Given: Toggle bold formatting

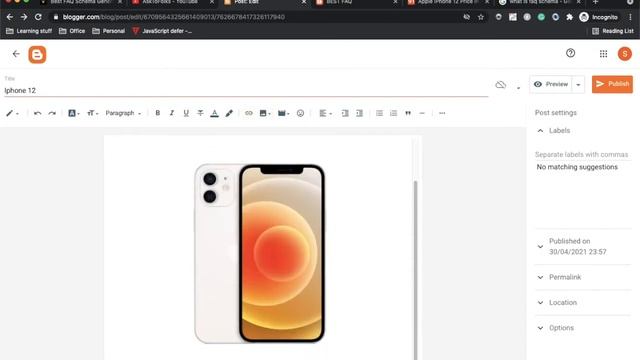Looking at the screenshot, I should (x=158, y=113).
